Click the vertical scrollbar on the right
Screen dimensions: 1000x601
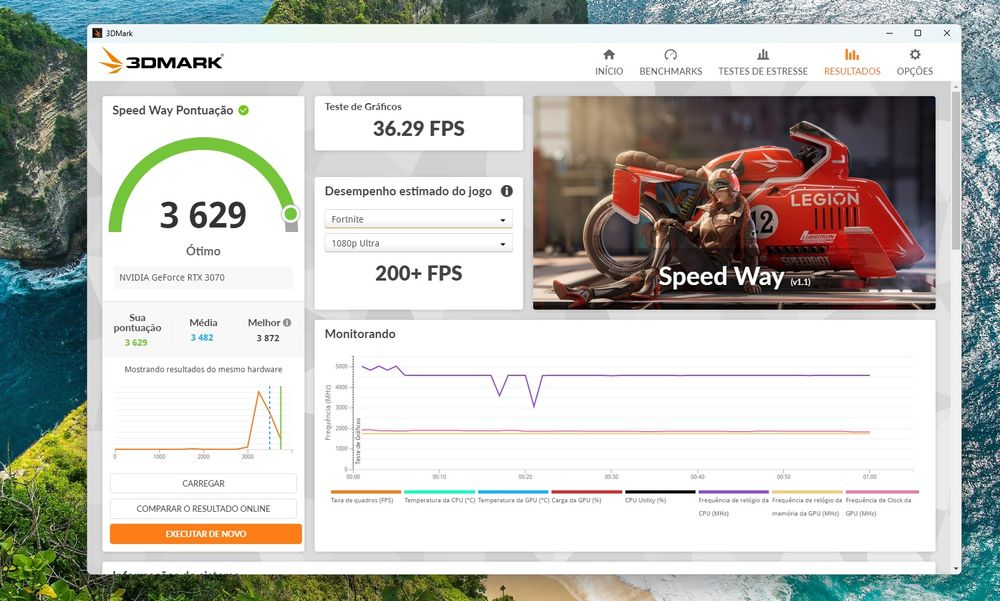955,170
